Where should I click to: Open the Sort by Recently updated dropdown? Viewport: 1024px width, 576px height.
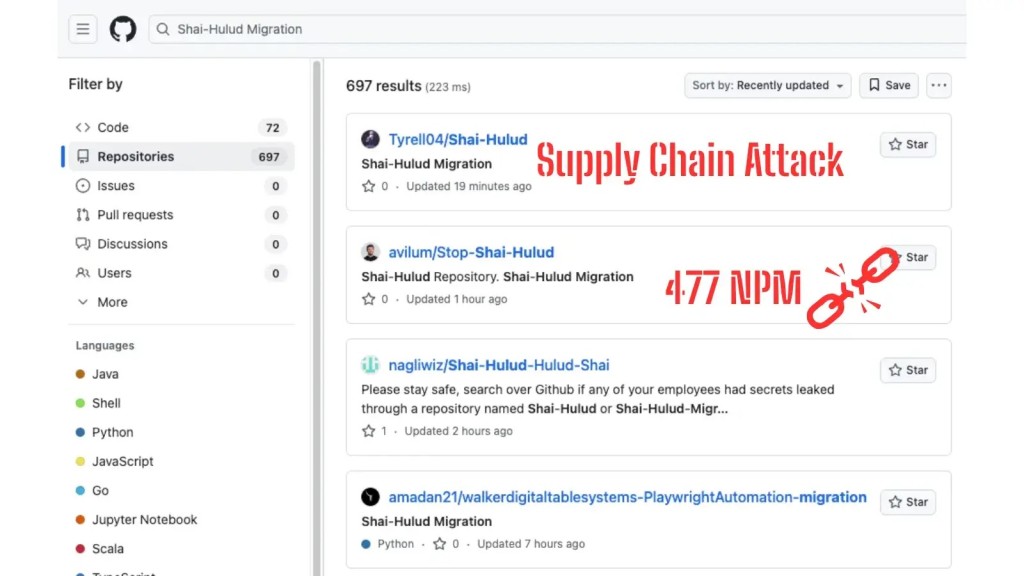tap(766, 85)
